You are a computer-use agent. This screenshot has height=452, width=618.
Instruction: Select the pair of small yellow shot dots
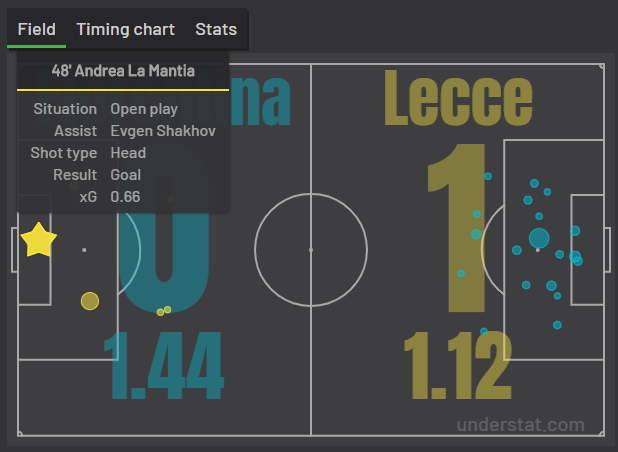click(164, 311)
